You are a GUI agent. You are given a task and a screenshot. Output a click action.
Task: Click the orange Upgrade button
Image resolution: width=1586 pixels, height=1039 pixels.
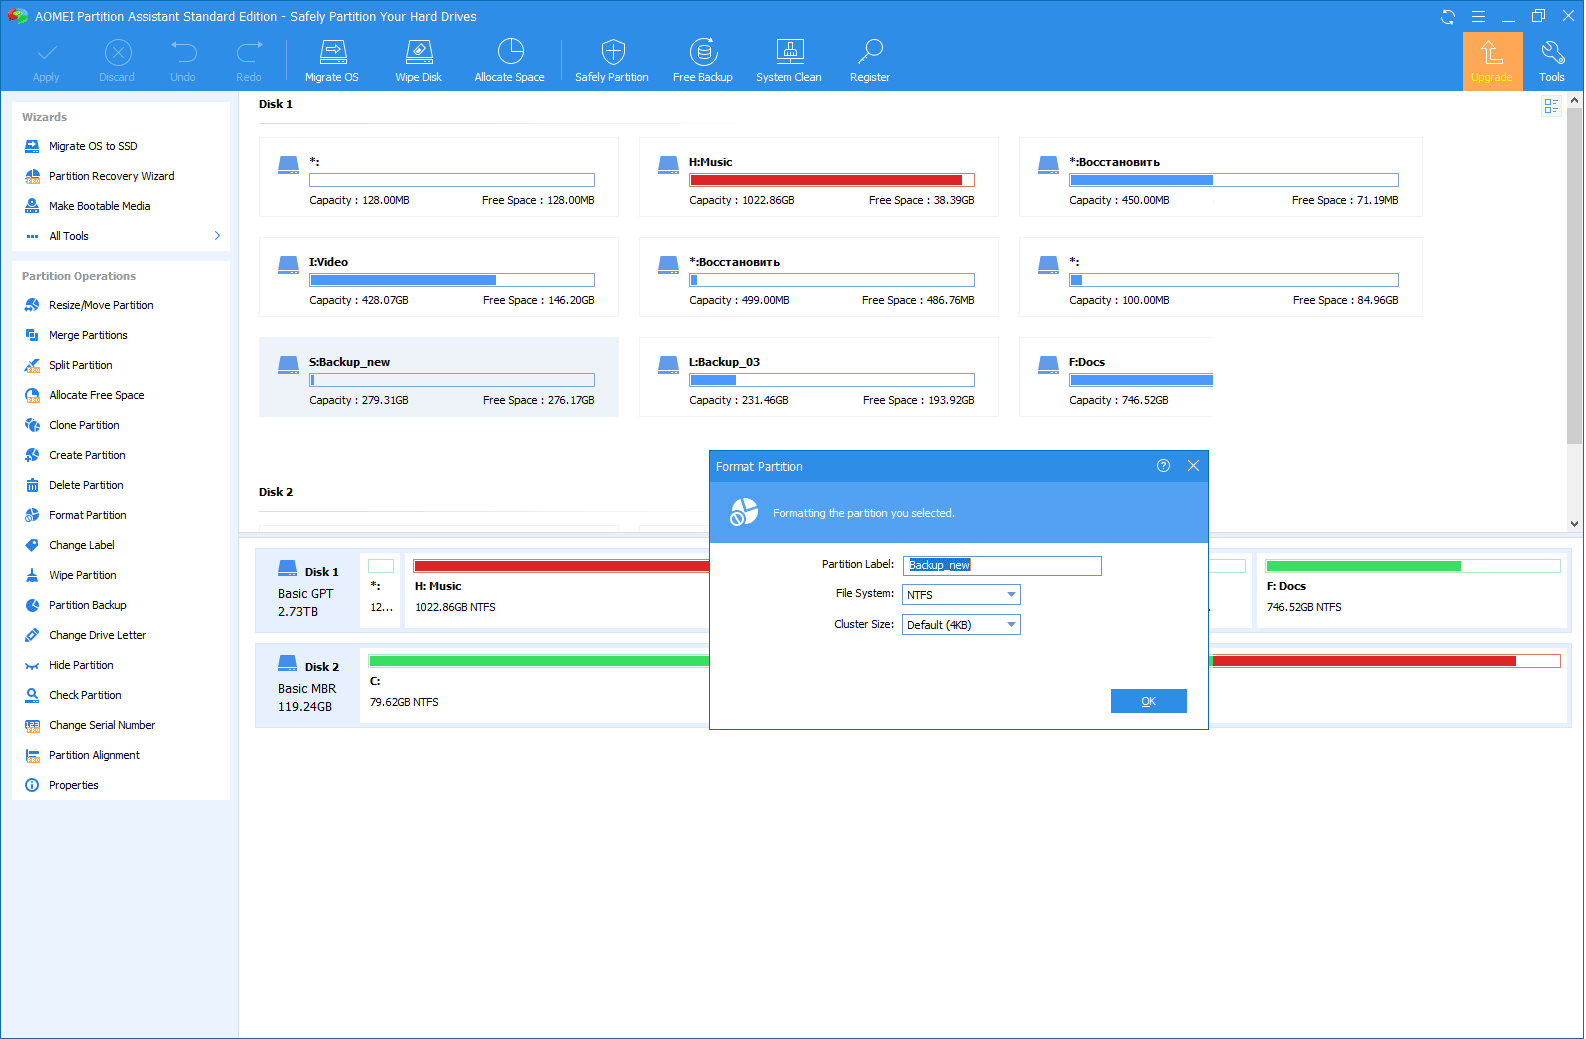tap(1492, 61)
